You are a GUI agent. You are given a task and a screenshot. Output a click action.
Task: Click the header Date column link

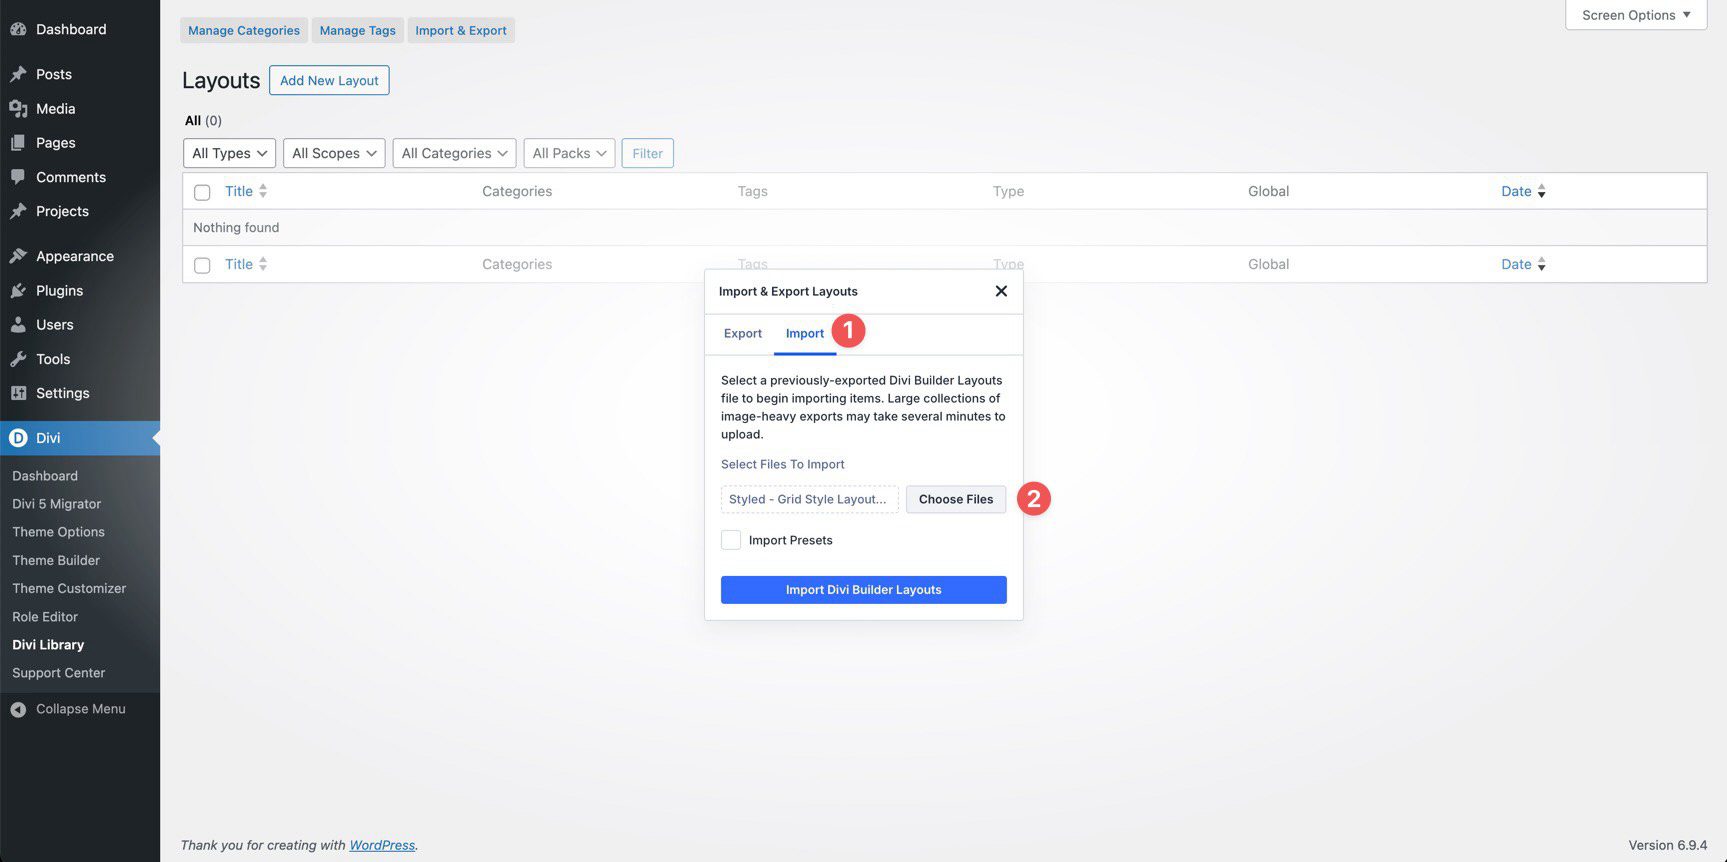pos(1516,191)
